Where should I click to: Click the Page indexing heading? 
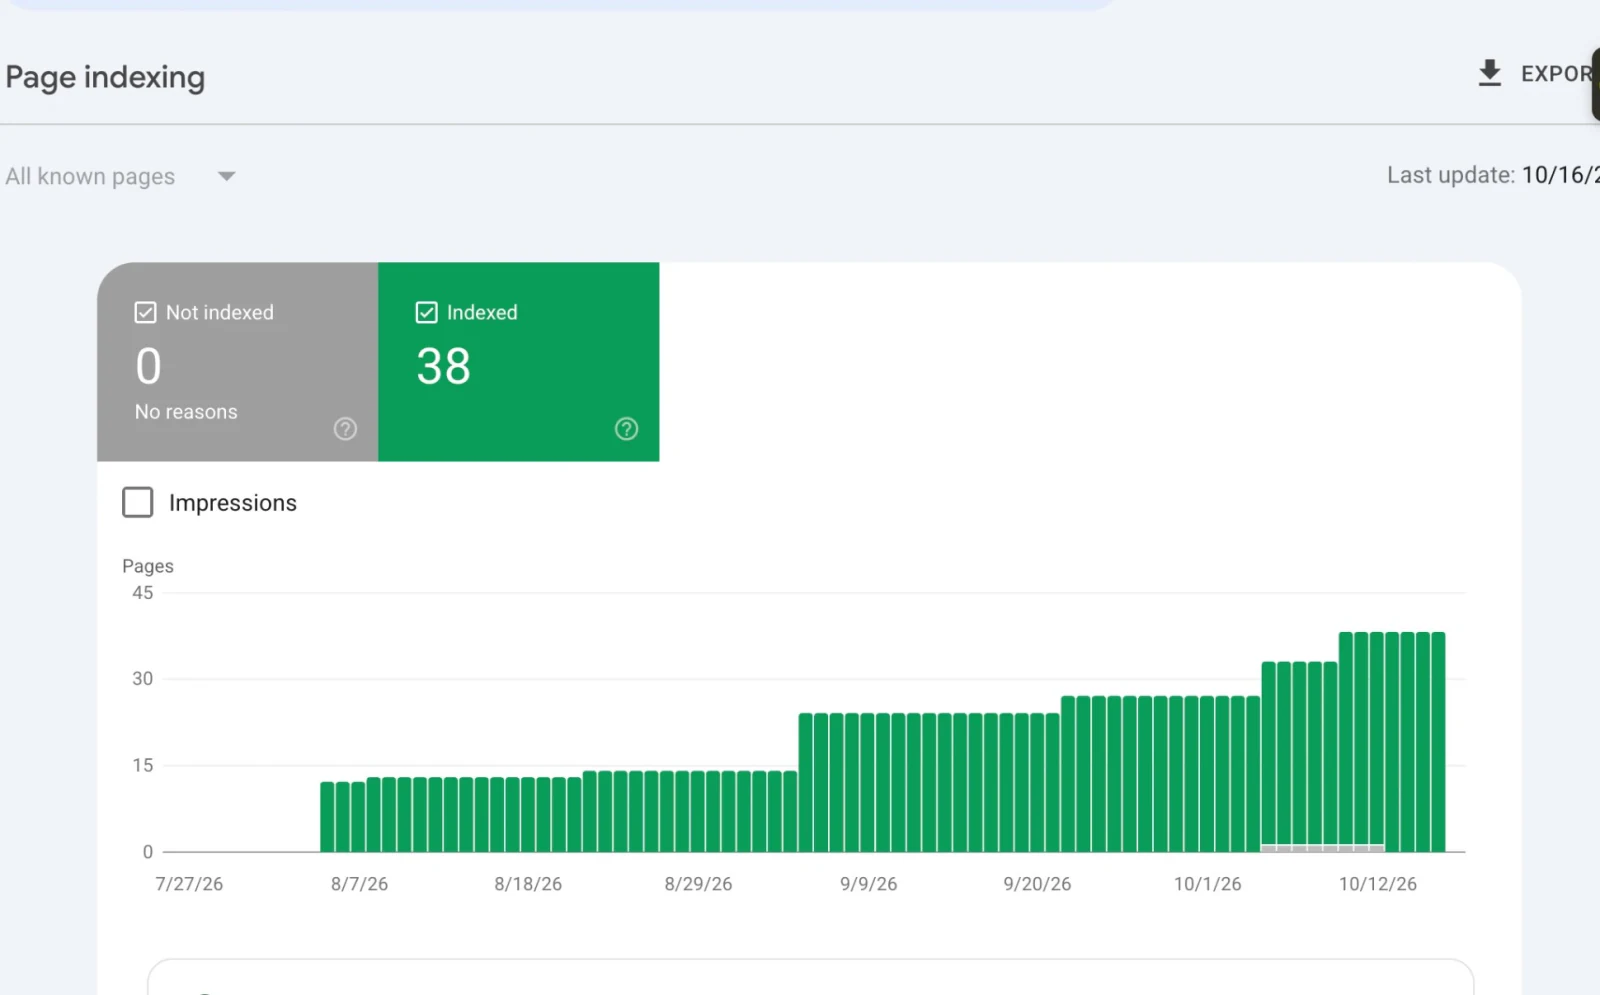105,77
